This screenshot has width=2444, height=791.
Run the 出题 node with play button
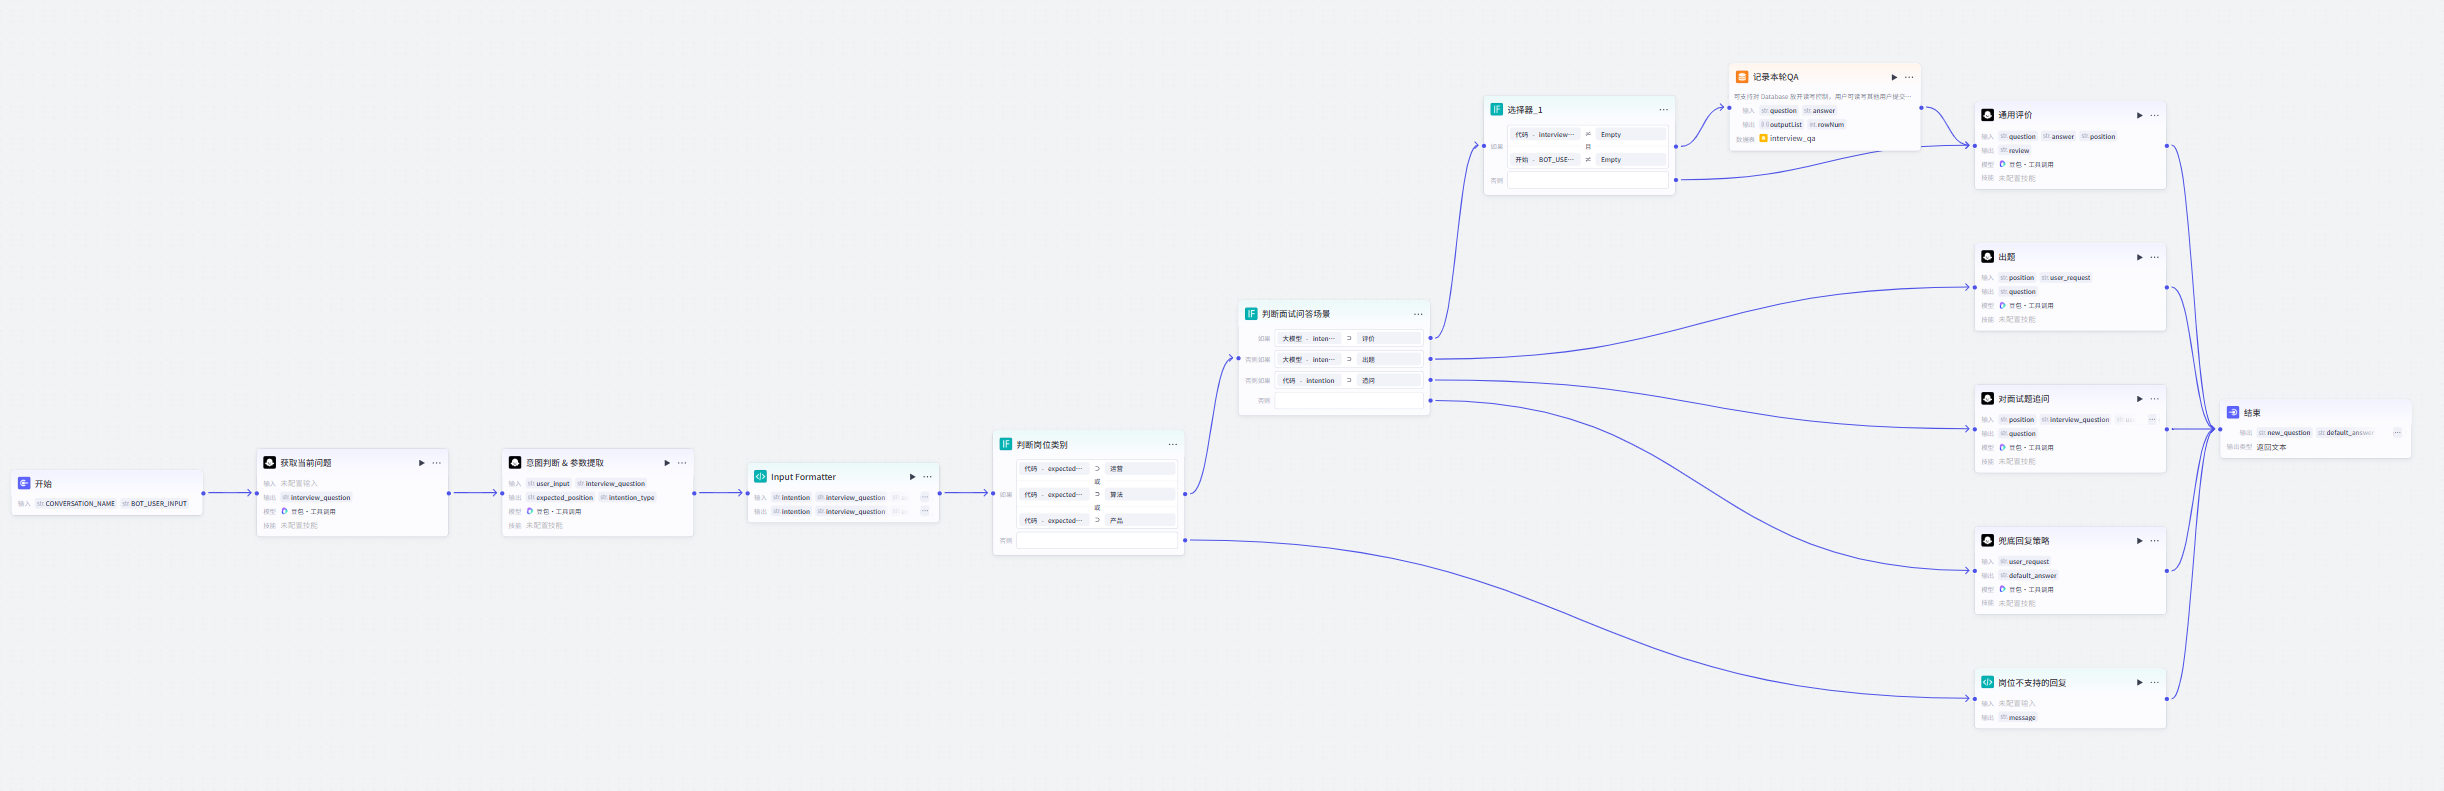pos(2139,257)
